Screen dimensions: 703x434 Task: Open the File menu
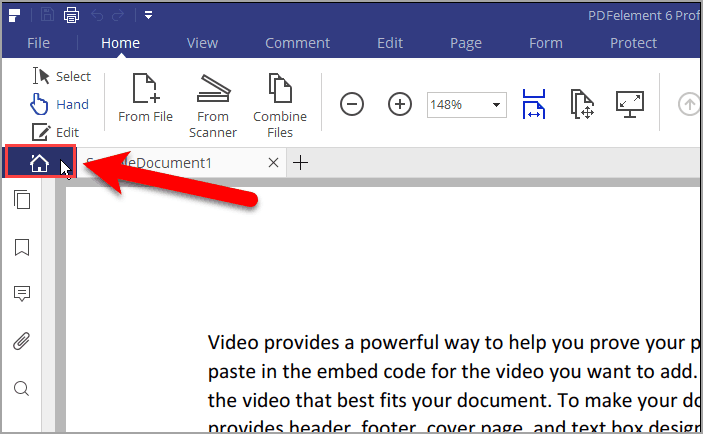point(38,43)
